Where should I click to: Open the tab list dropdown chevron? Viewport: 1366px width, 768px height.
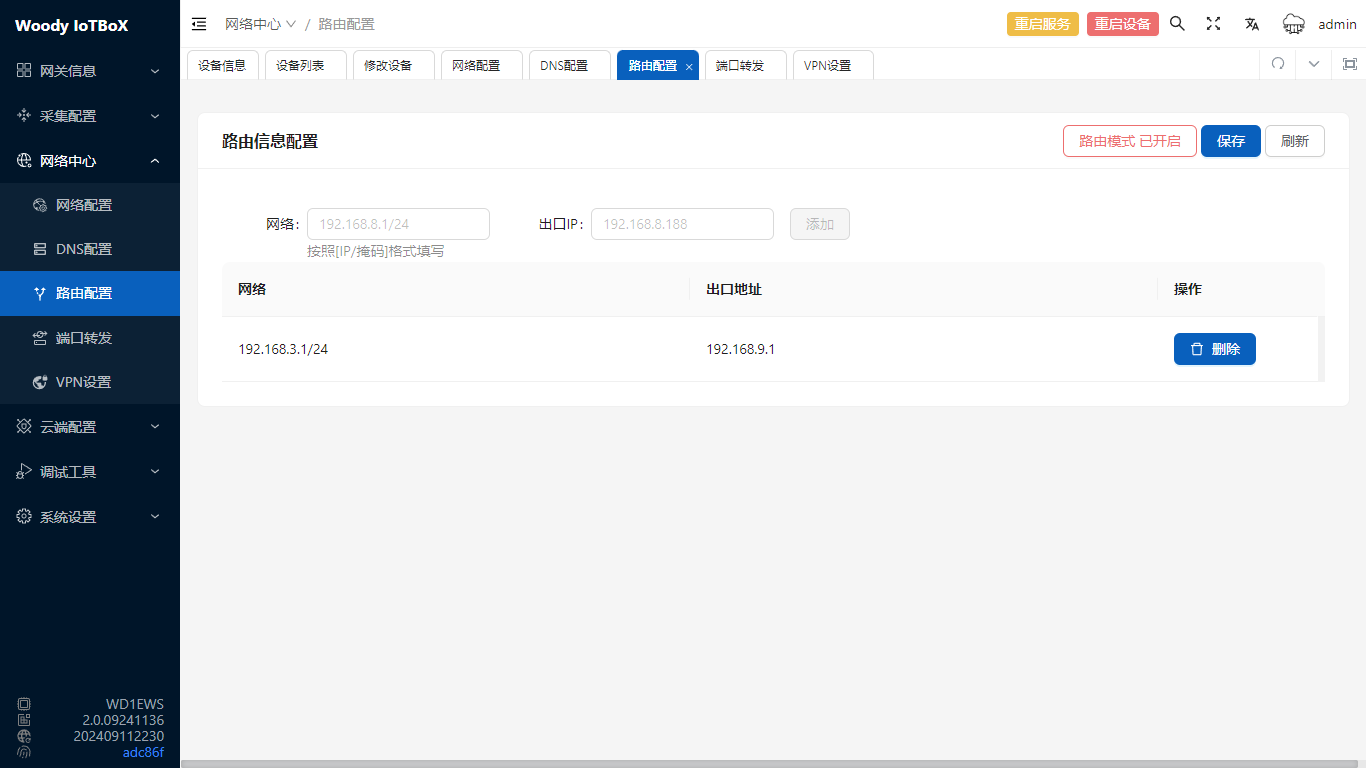pos(1313,64)
